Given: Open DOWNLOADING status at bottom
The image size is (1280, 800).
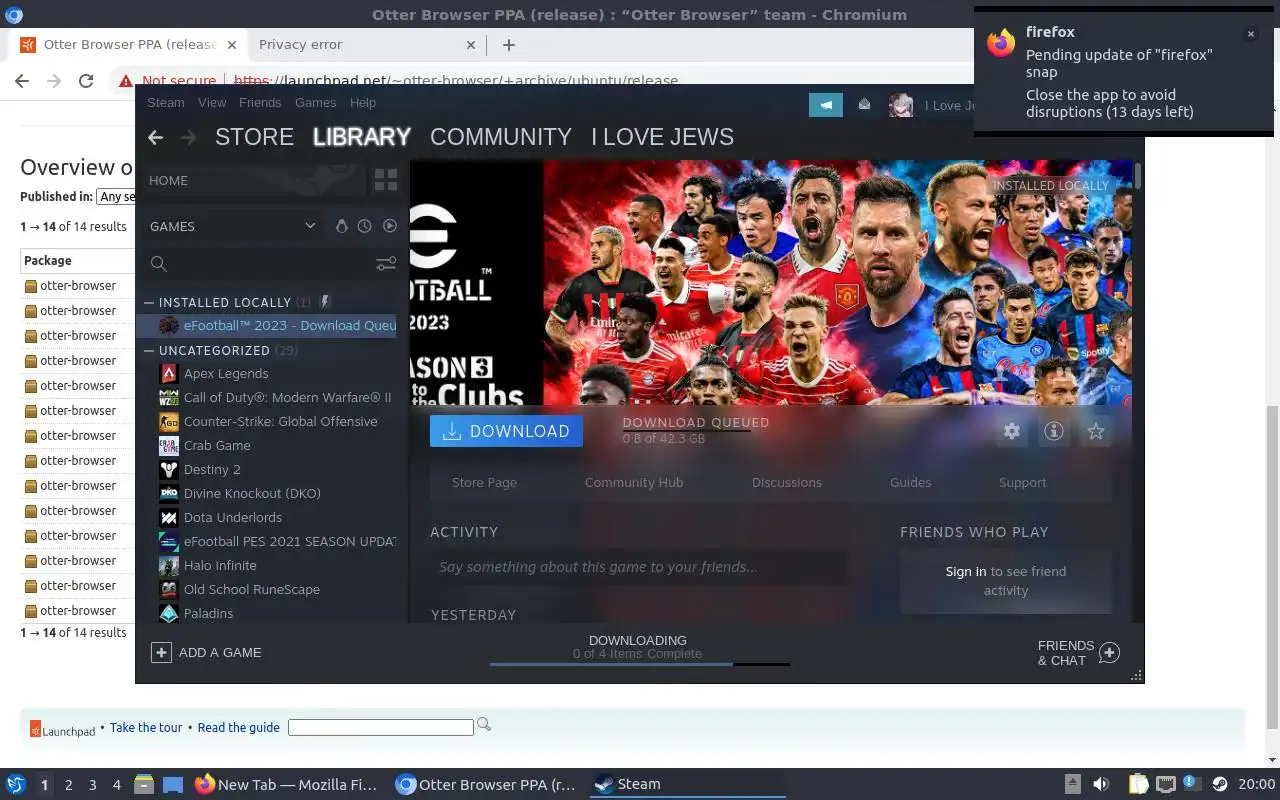Looking at the screenshot, I should click(638, 640).
